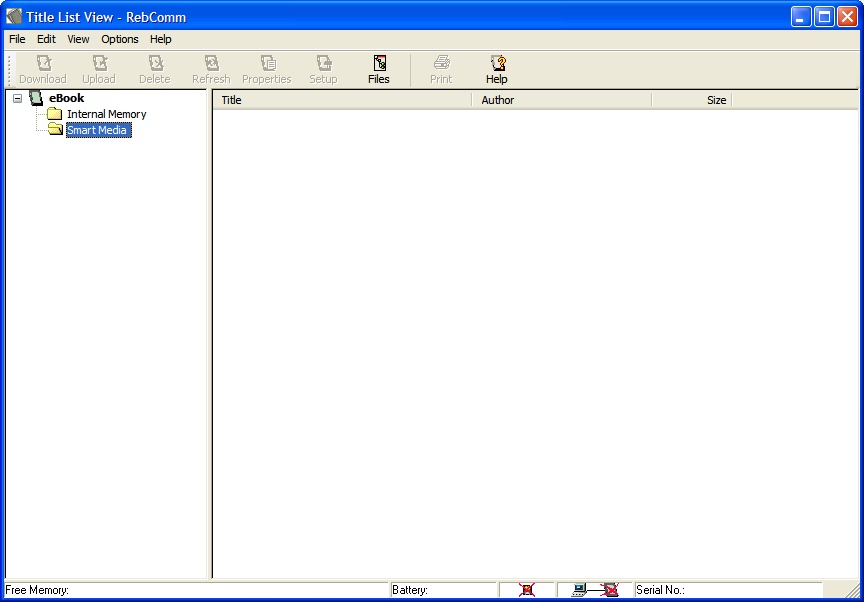The width and height of the screenshot is (864, 602).
Task: Sort list by Size column header
Action: pos(692,100)
